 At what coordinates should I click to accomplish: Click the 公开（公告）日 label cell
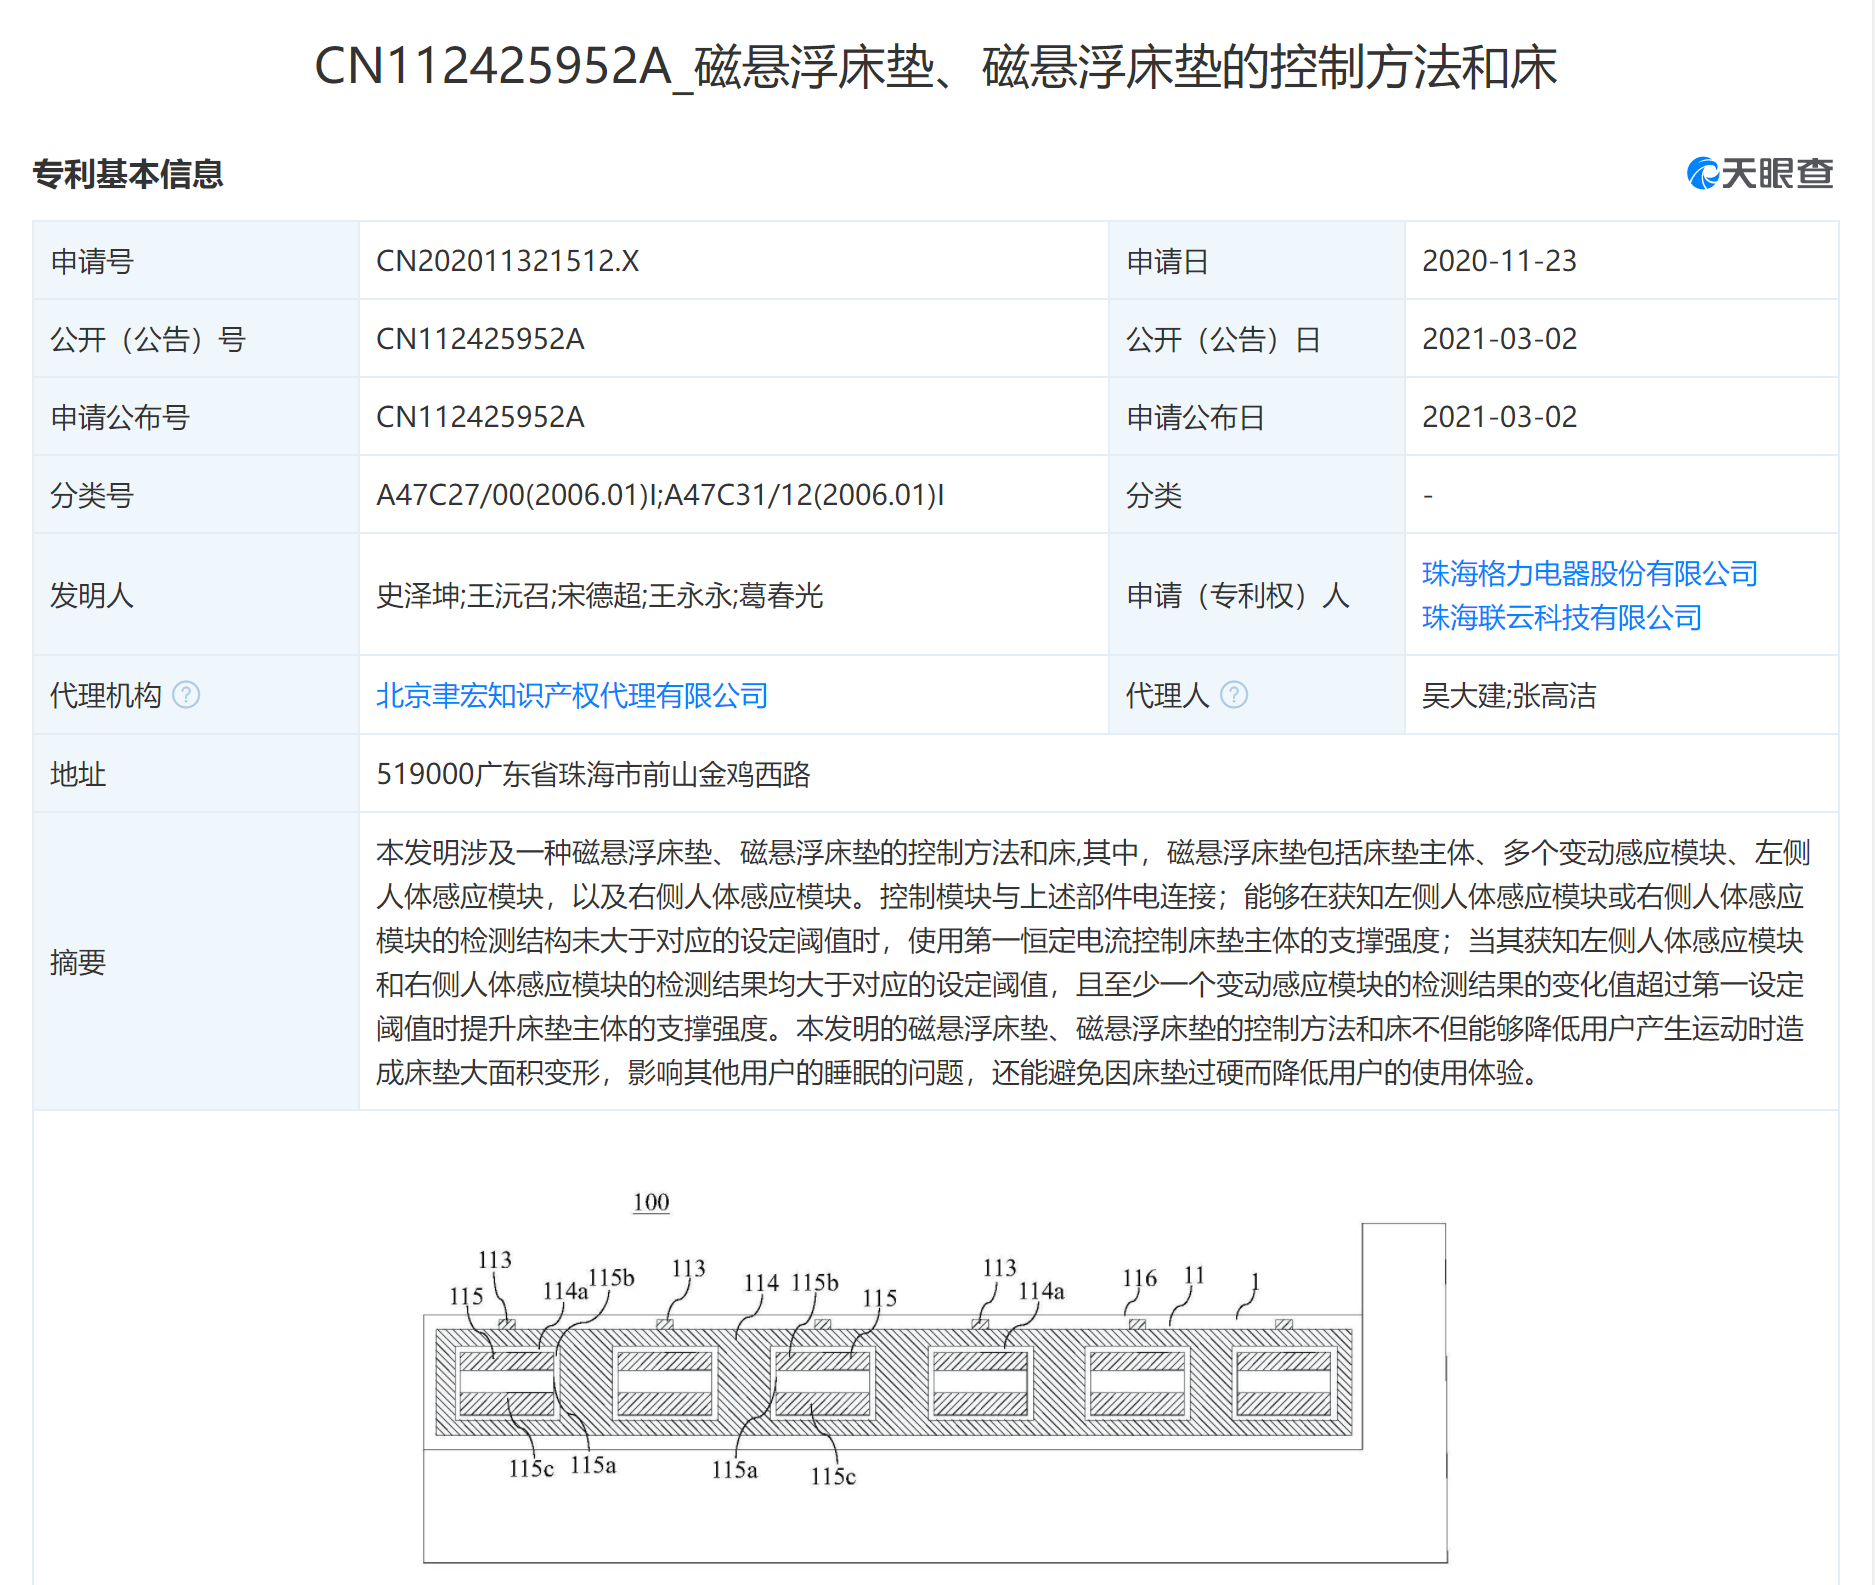coord(1257,339)
